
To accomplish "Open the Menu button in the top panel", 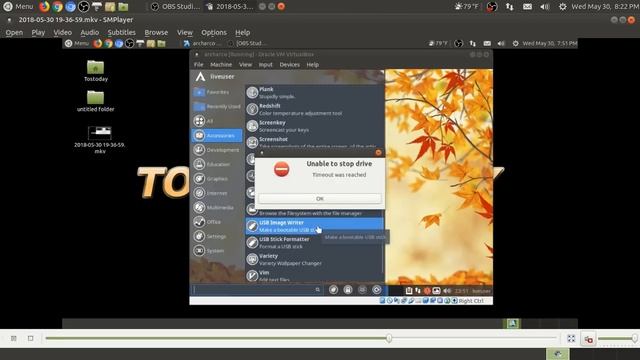I will pos(18,7).
